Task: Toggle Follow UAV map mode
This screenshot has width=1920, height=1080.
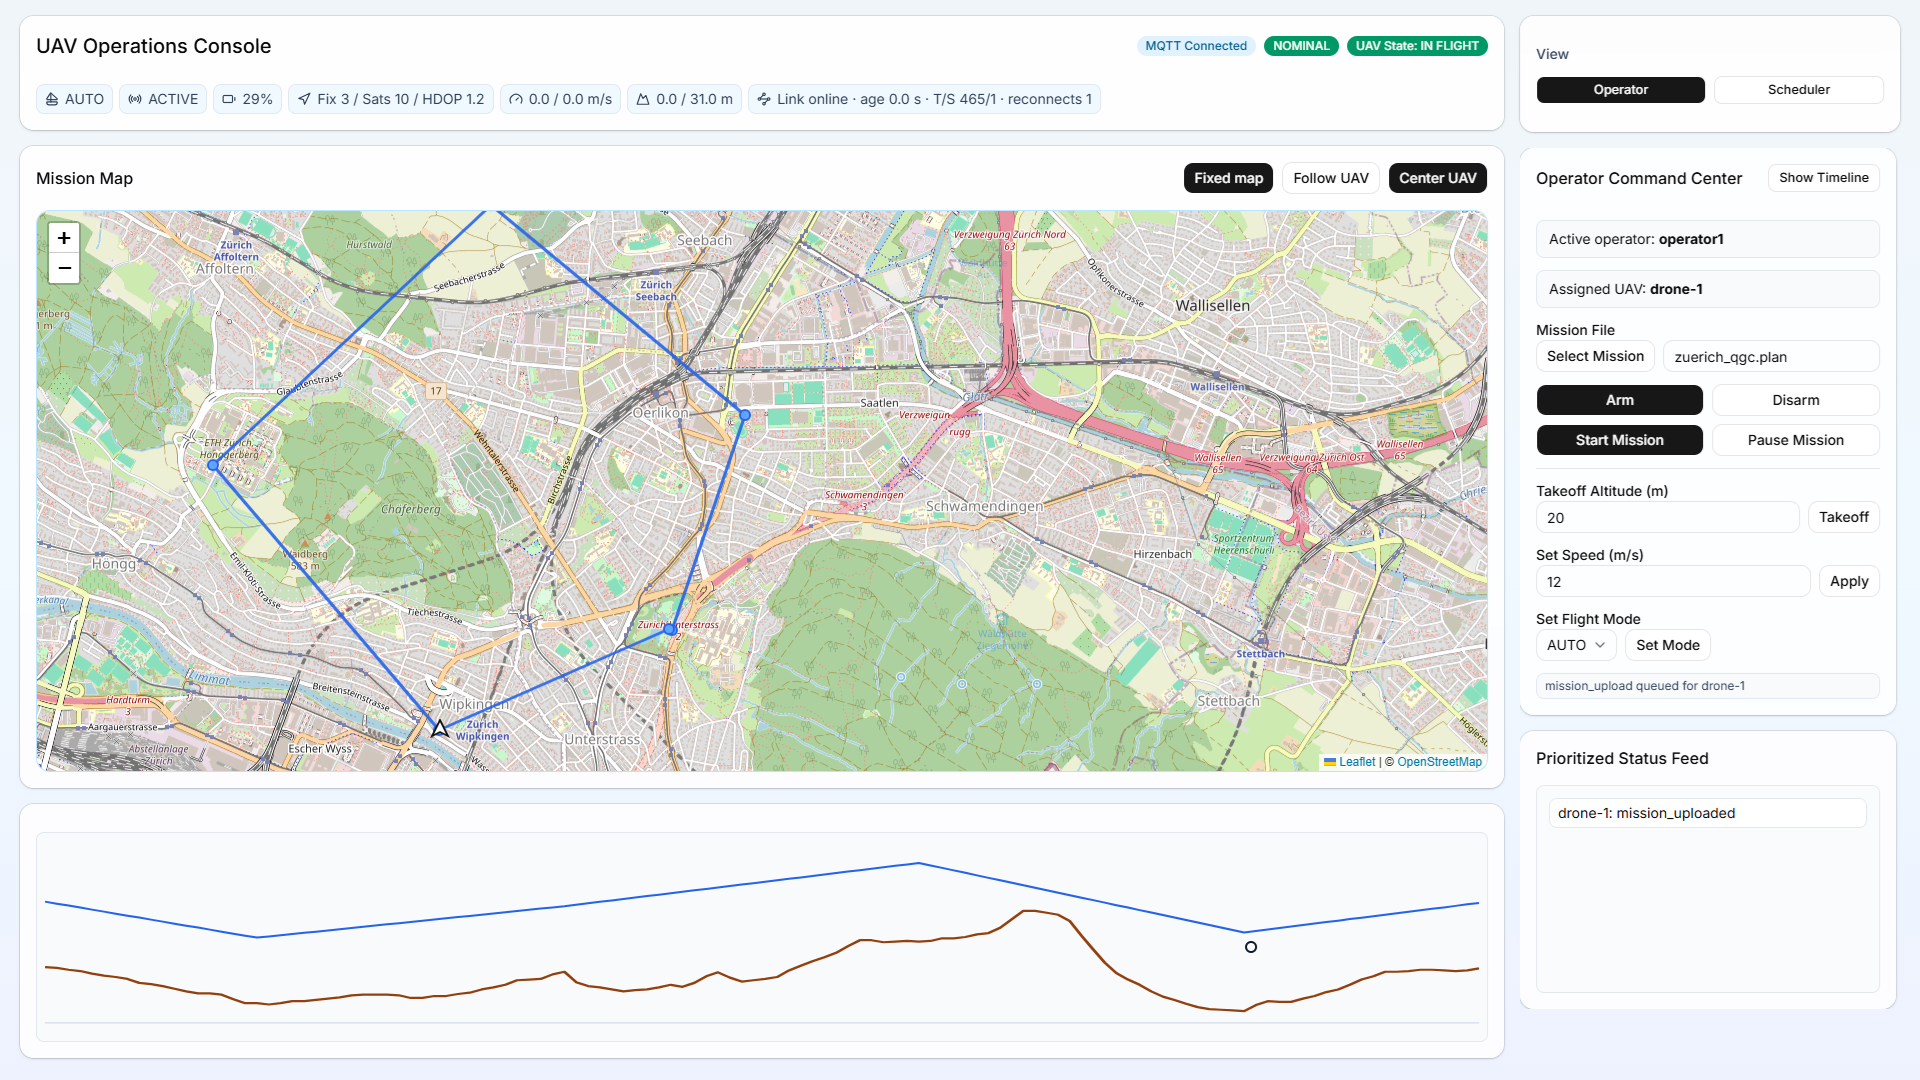Action: (1330, 178)
